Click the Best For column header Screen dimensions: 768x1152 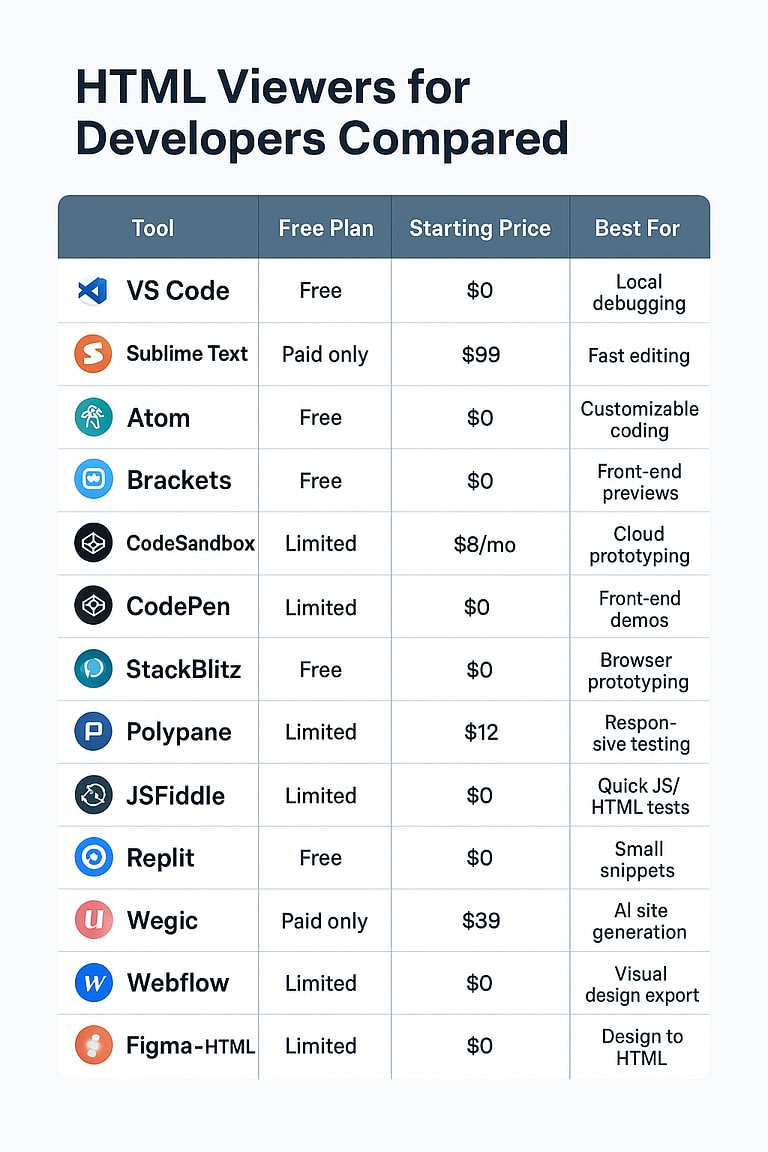637,228
